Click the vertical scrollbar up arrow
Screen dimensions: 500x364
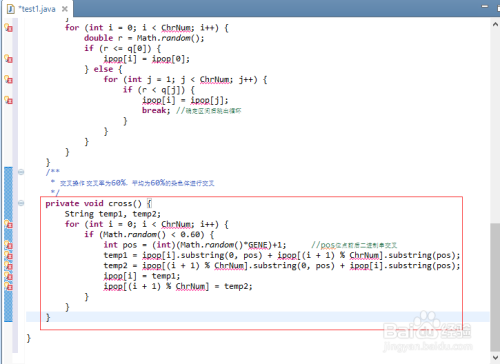[495, 24]
